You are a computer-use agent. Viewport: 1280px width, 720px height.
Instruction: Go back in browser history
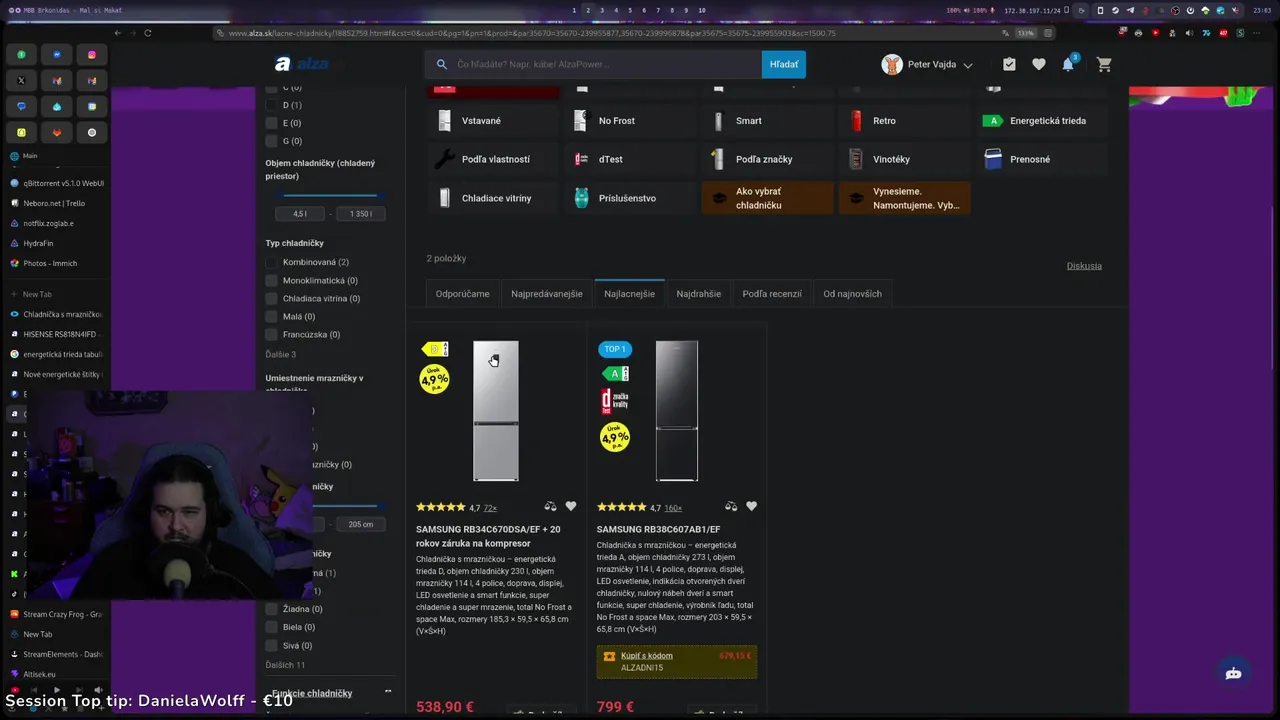coord(117,33)
